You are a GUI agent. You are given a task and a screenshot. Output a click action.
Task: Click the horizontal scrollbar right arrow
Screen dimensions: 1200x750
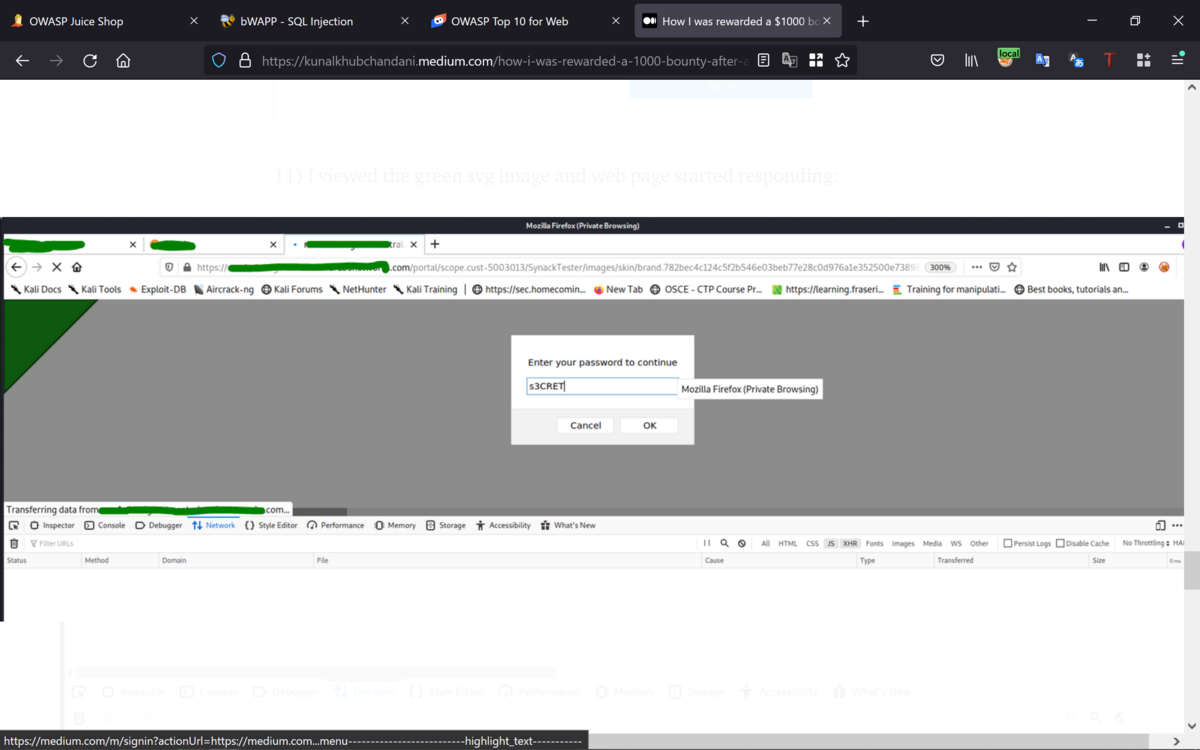[1177, 742]
